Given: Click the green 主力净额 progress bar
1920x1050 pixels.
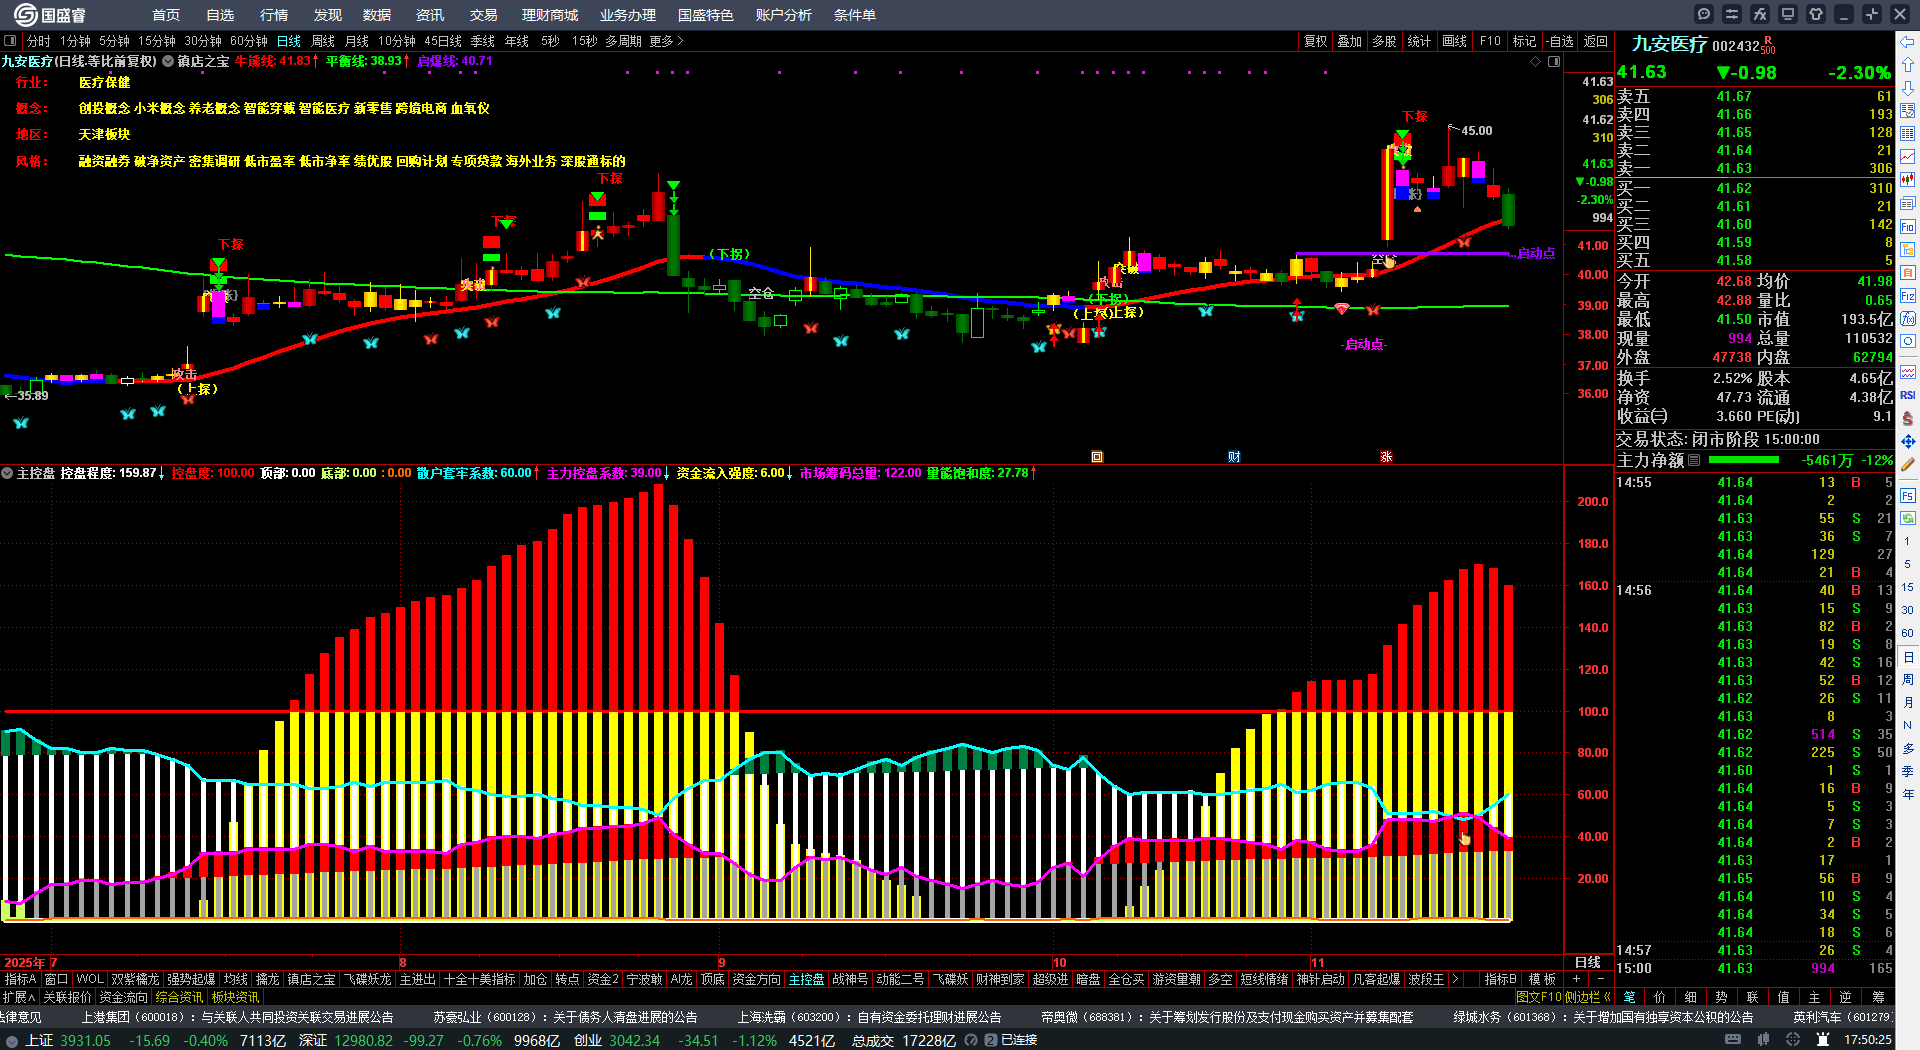Looking at the screenshot, I should (1744, 461).
